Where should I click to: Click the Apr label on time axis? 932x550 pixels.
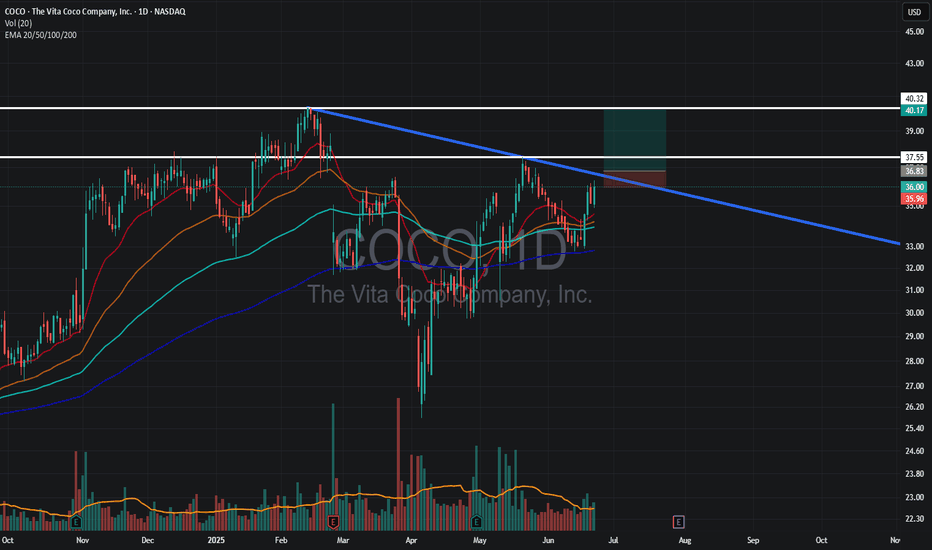click(411, 540)
